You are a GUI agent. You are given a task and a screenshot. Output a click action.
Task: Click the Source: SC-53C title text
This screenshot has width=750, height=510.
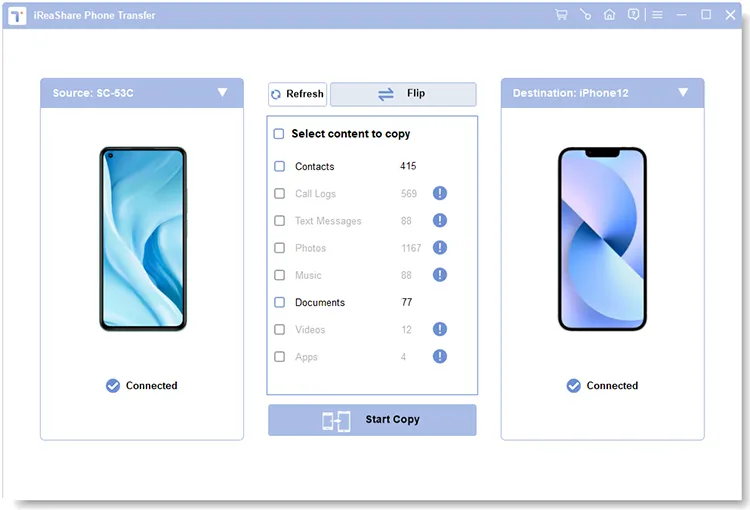click(x=93, y=93)
